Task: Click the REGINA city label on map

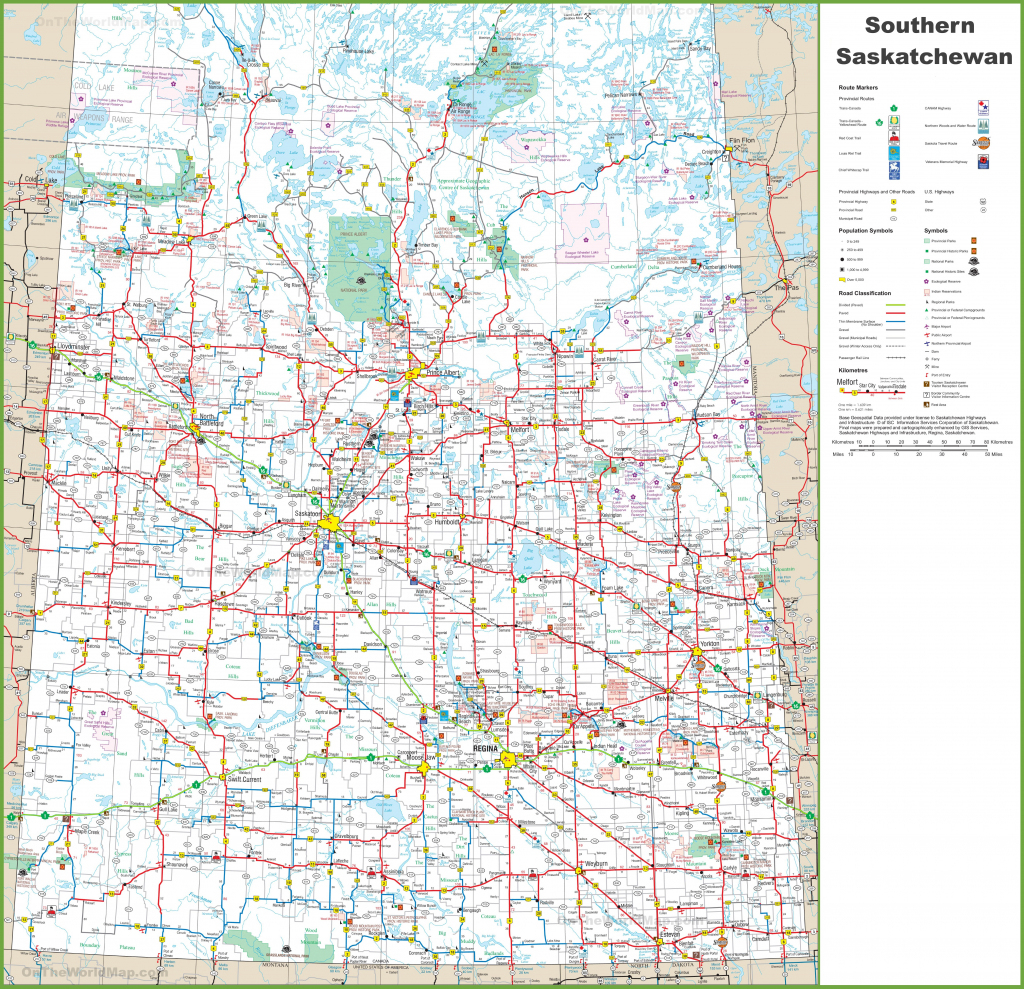Action: [485, 747]
